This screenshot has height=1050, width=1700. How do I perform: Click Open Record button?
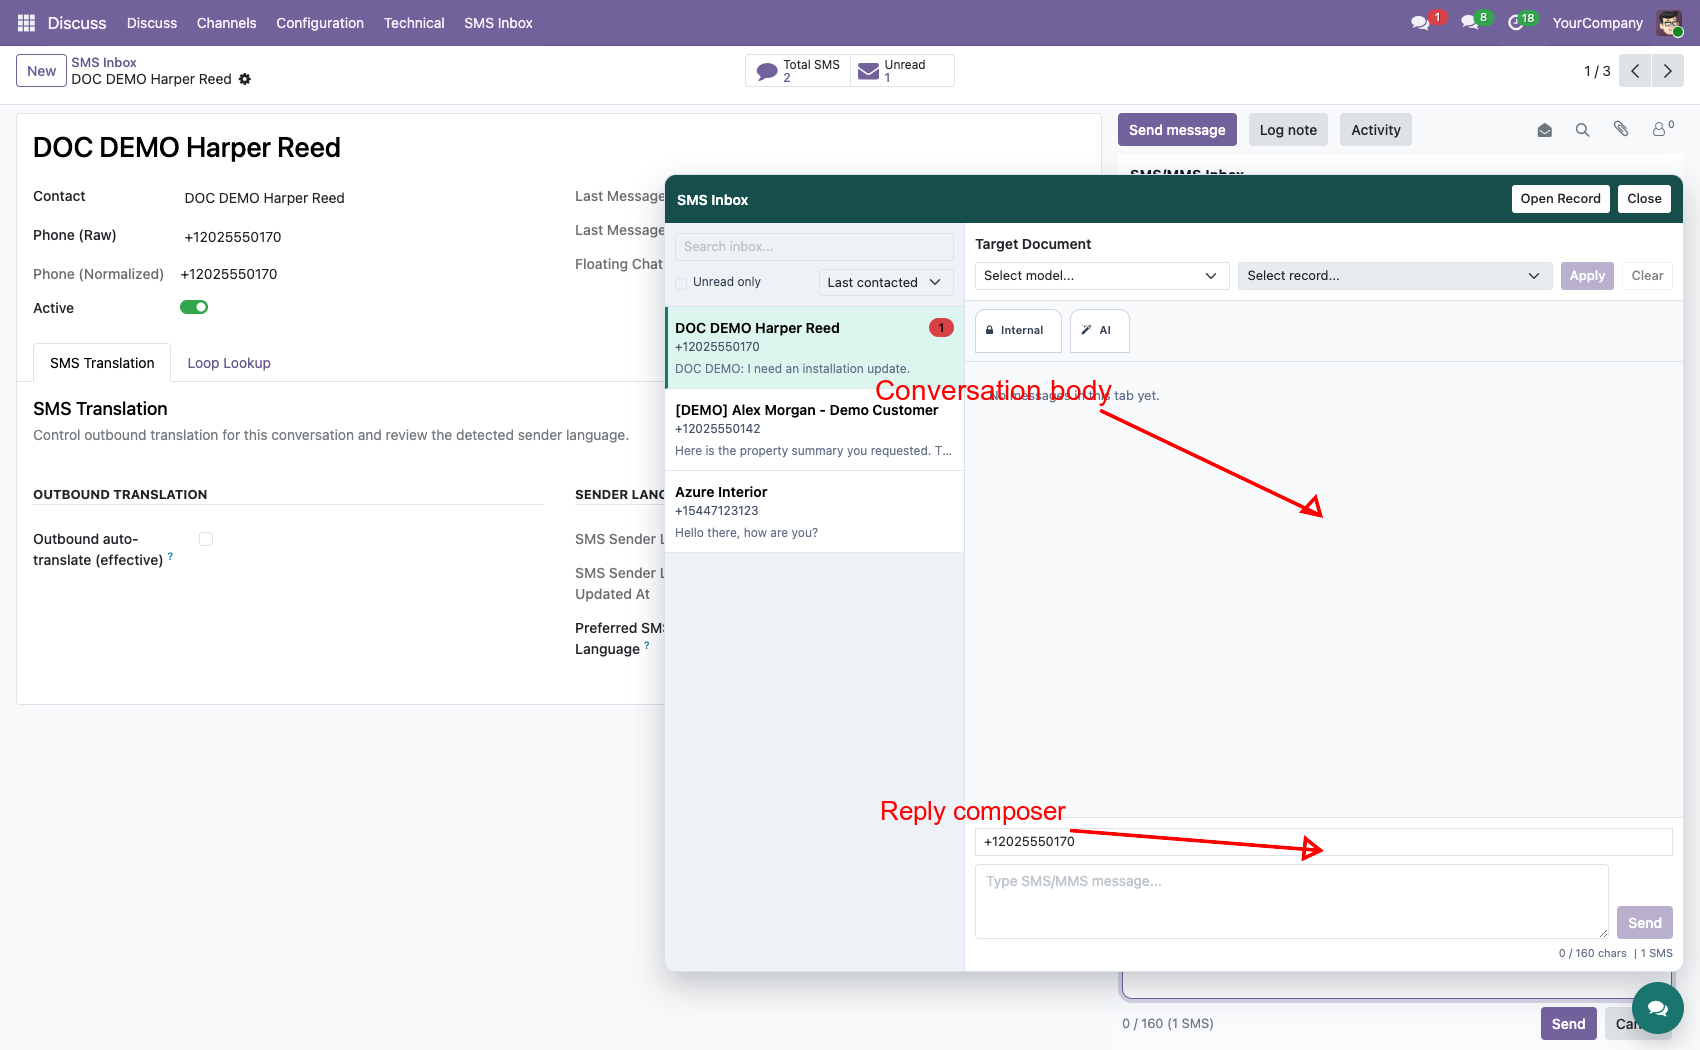1561,199
